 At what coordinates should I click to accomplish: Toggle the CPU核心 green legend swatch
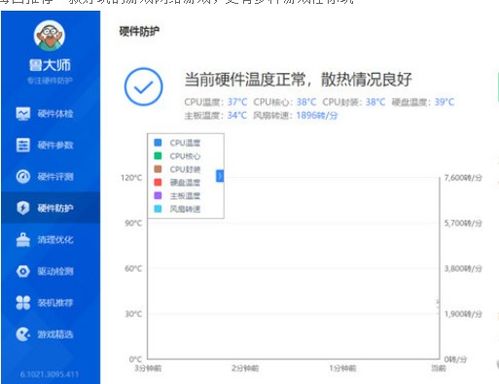click(x=158, y=156)
